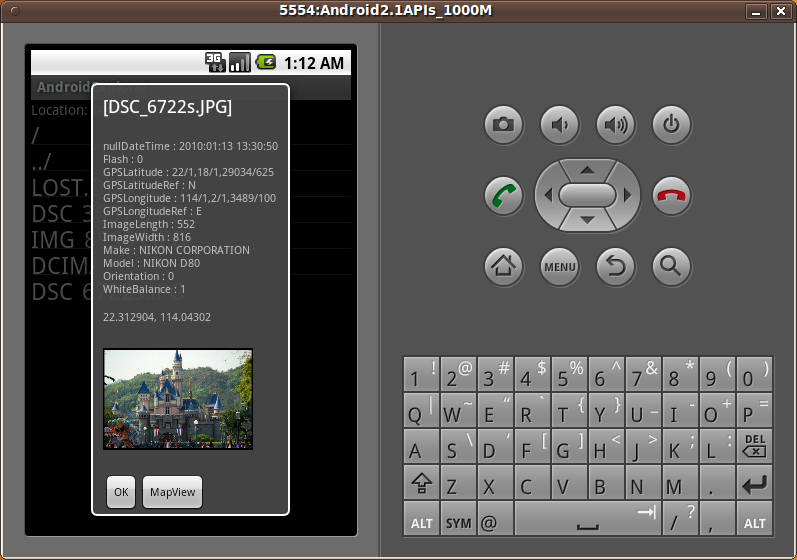The width and height of the screenshot is (797, 560).
Task: Click the R key
Action: click(532, 410)
